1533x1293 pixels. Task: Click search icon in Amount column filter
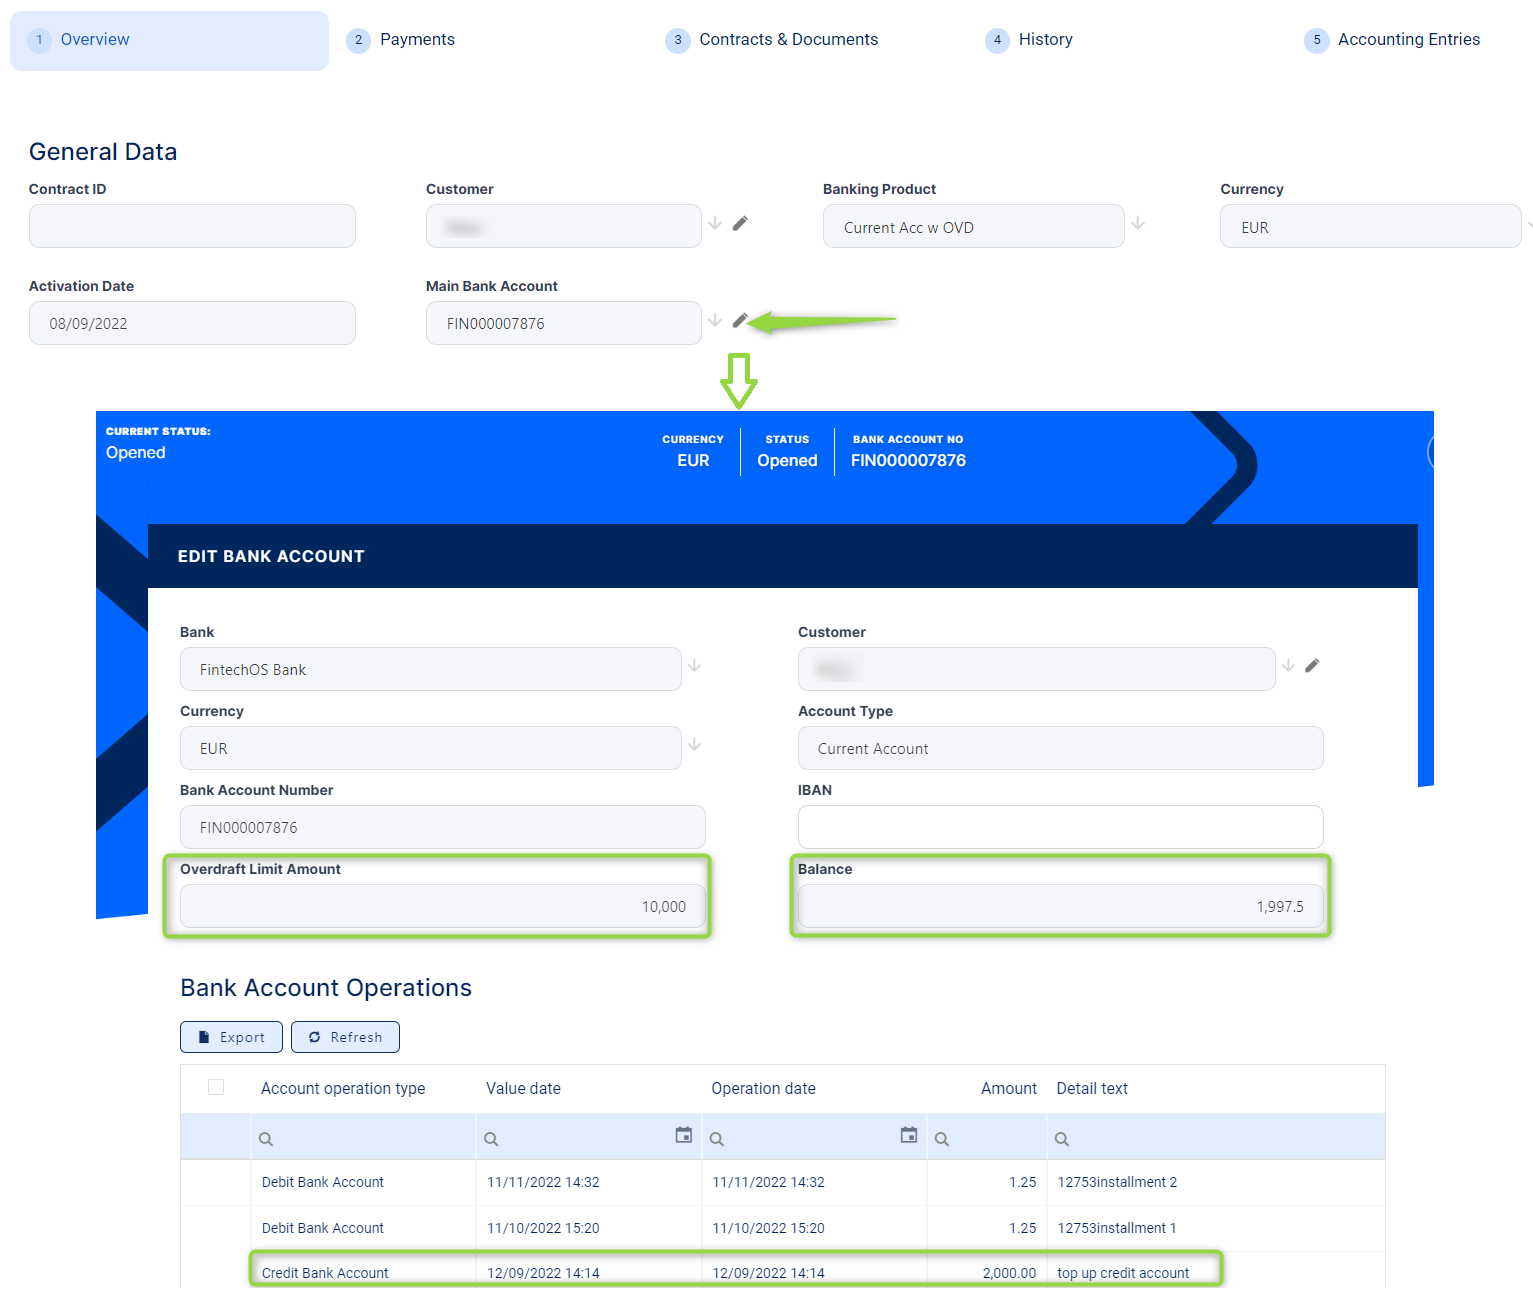point(942,1139)
